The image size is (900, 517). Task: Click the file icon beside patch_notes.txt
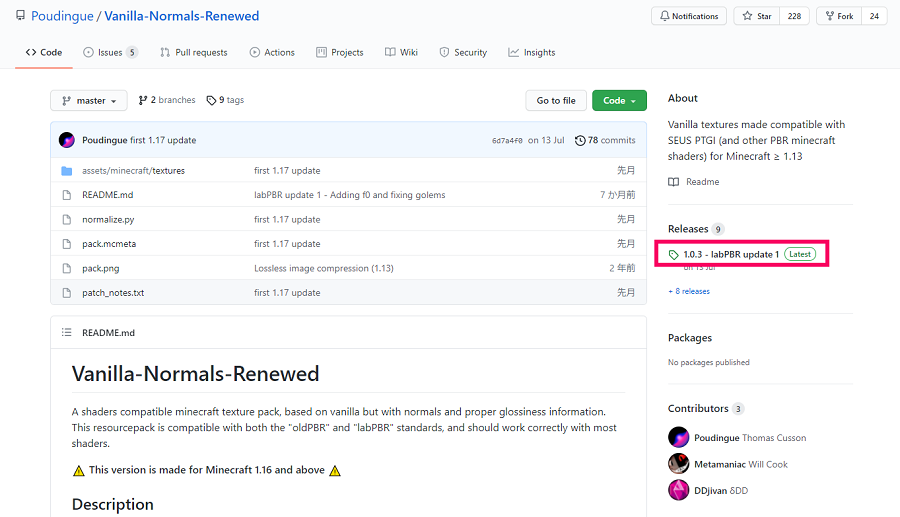point(67,293)
